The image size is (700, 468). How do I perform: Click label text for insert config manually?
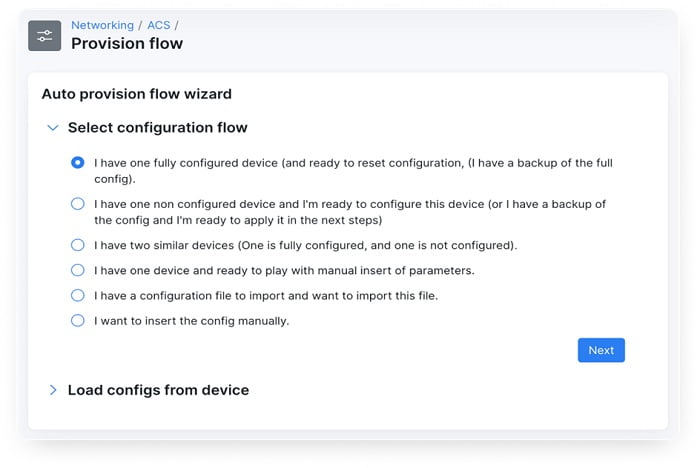pyautogui.click(x=191, y=322)
